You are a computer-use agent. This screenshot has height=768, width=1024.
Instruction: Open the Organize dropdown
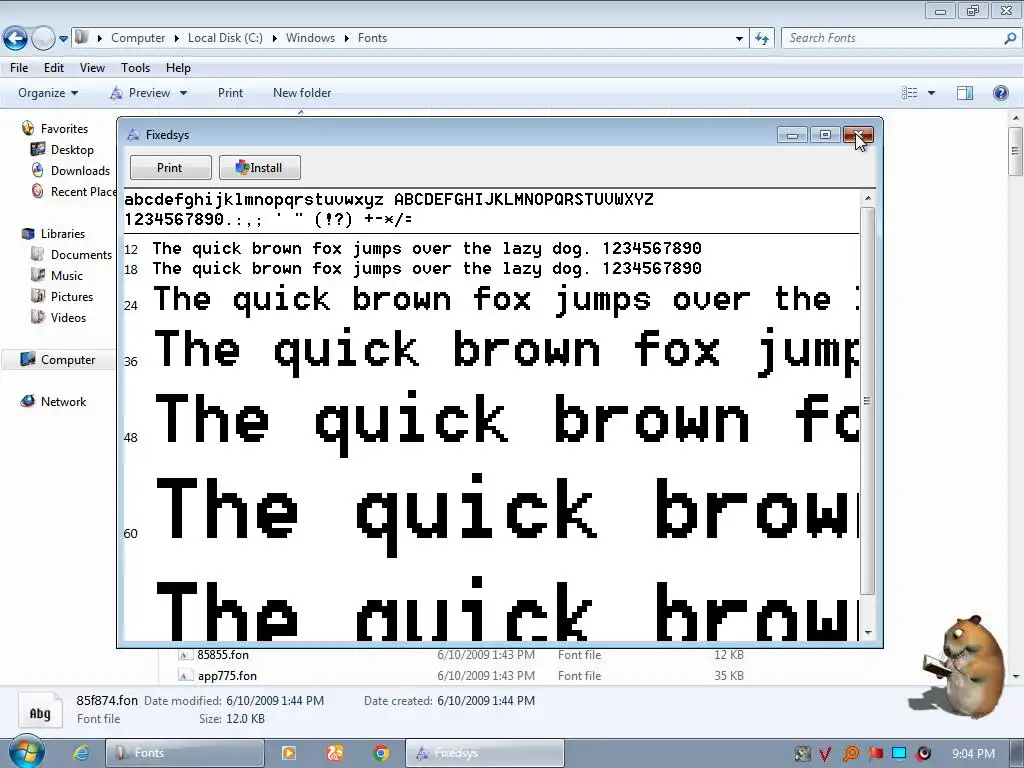click(48, 93)
